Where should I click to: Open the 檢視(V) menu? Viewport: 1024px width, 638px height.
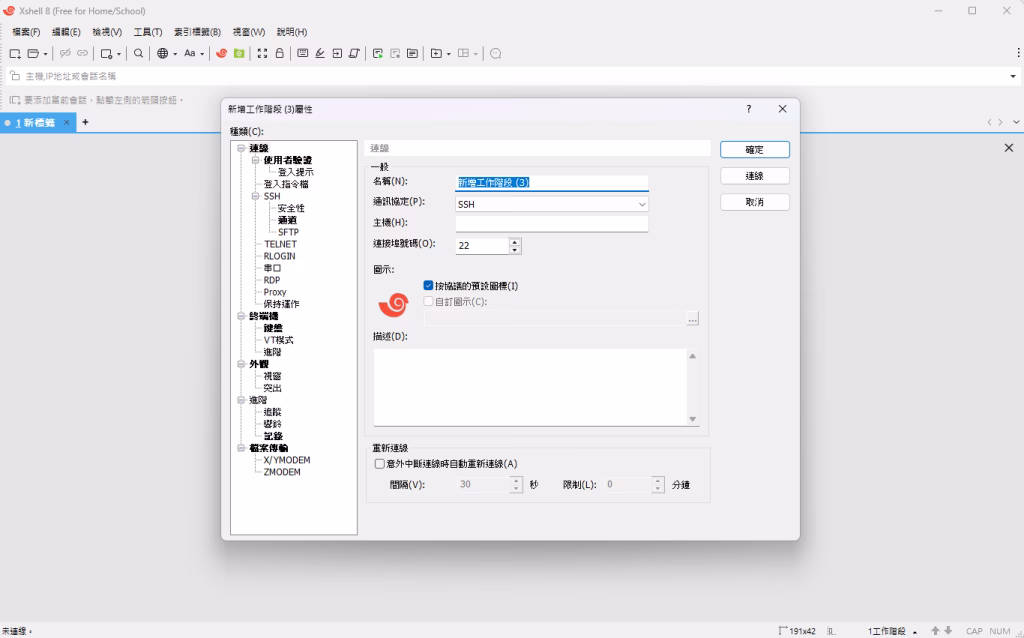coord(107,32)
